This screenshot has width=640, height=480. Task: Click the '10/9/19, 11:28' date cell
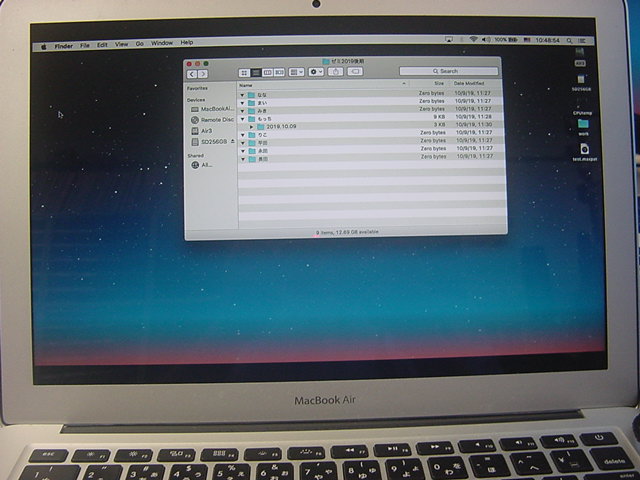(x=474, y=117)
